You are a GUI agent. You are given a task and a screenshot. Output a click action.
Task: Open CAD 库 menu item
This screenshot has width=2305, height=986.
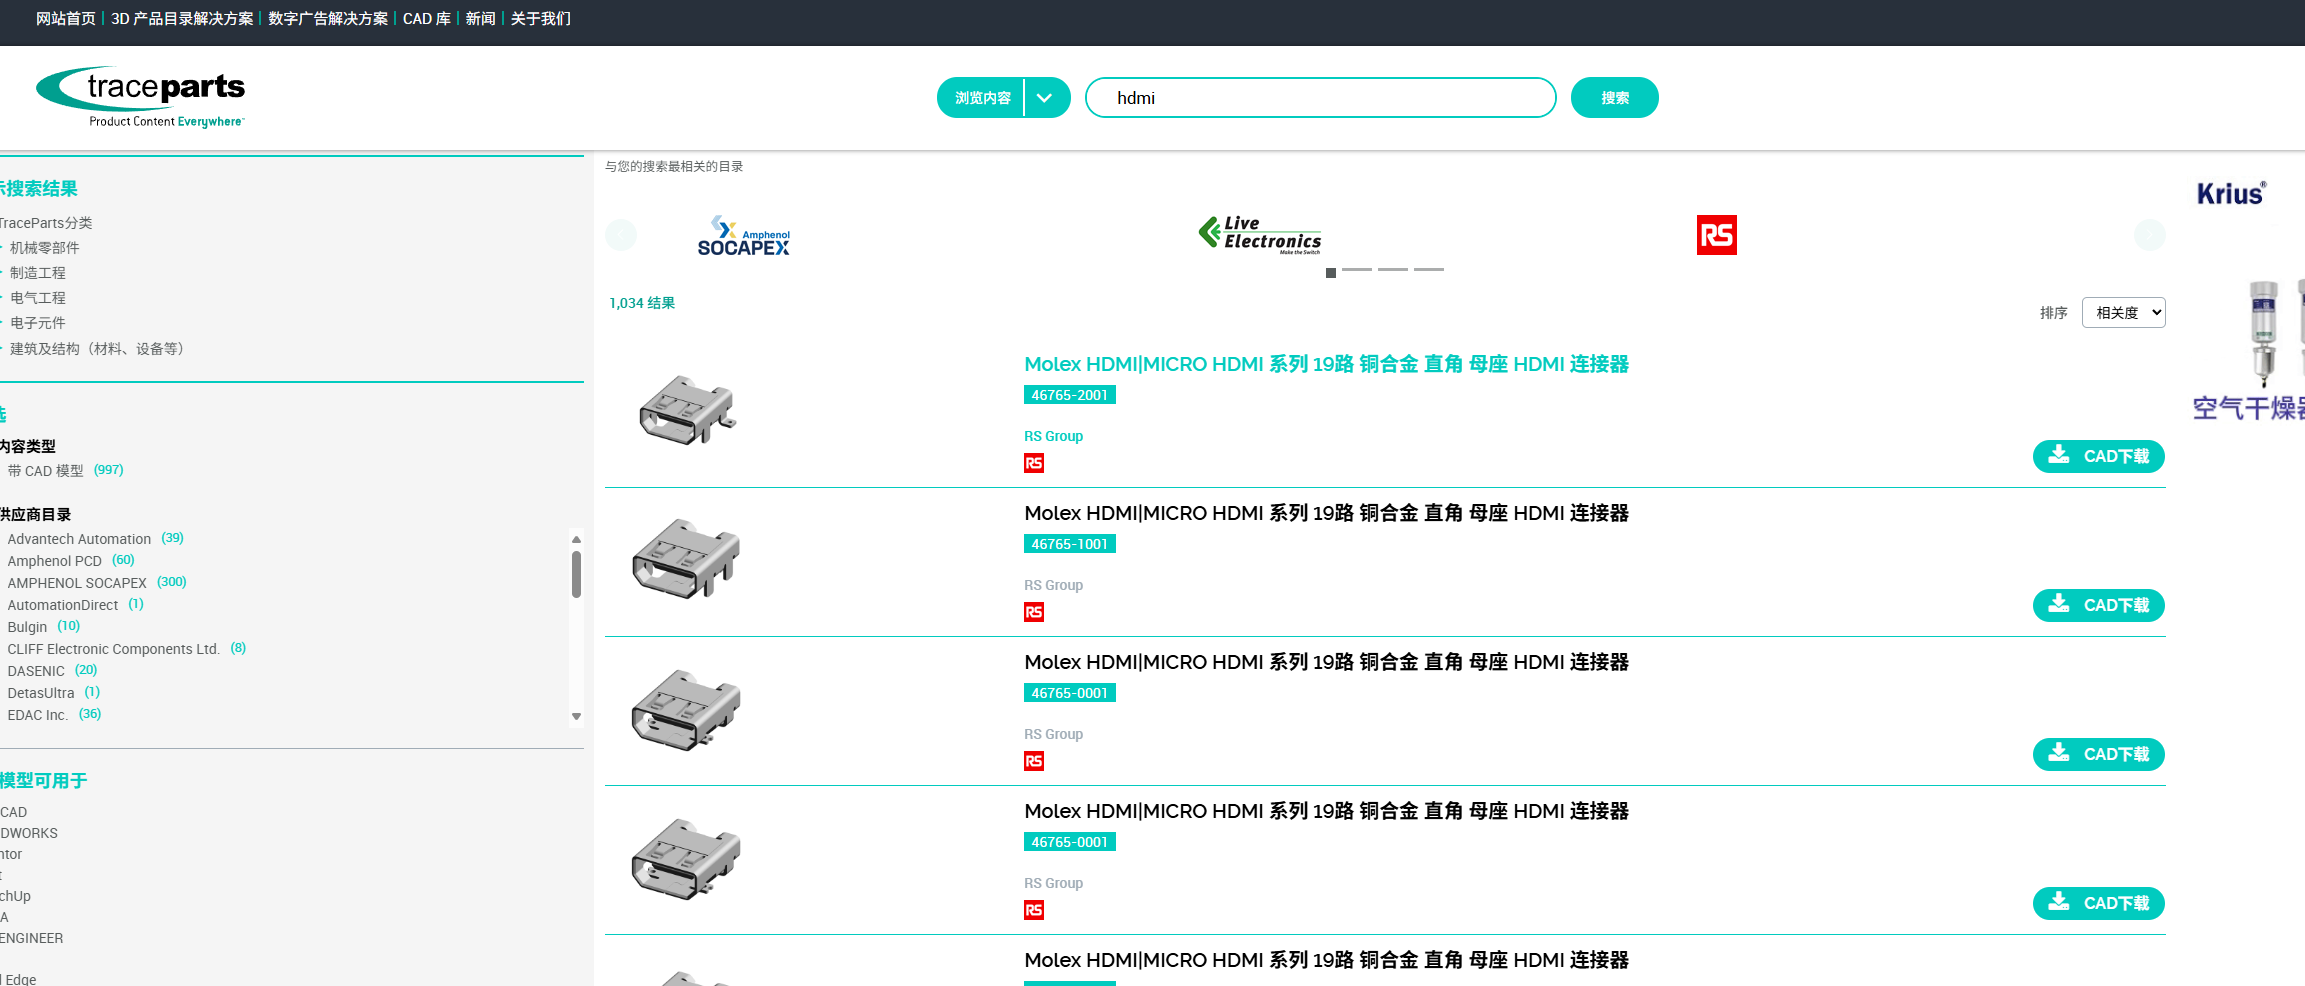coord(427,19)
